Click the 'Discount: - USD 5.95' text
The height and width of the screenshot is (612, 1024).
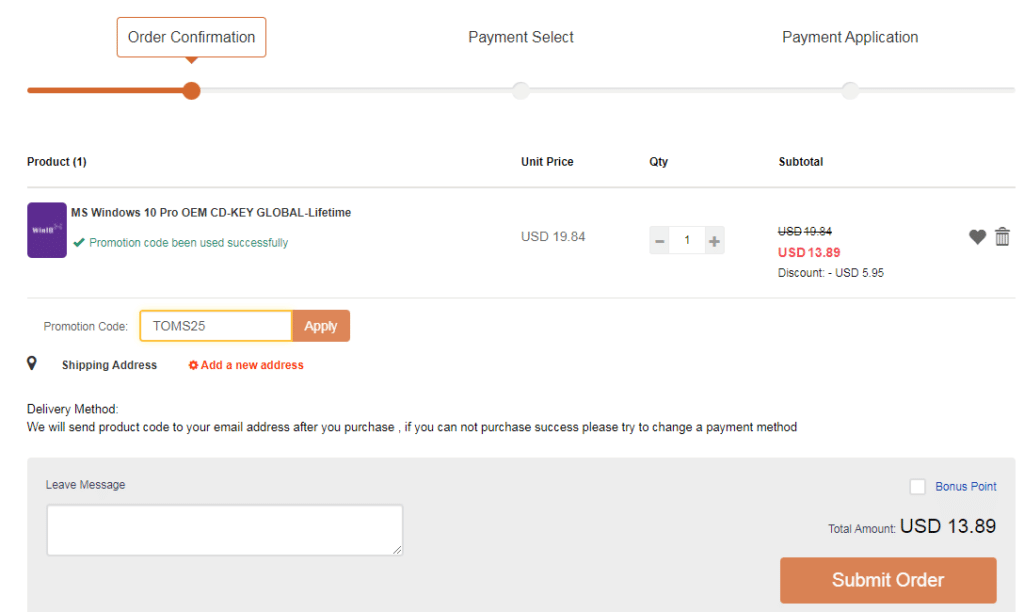[x=831, y=273]
